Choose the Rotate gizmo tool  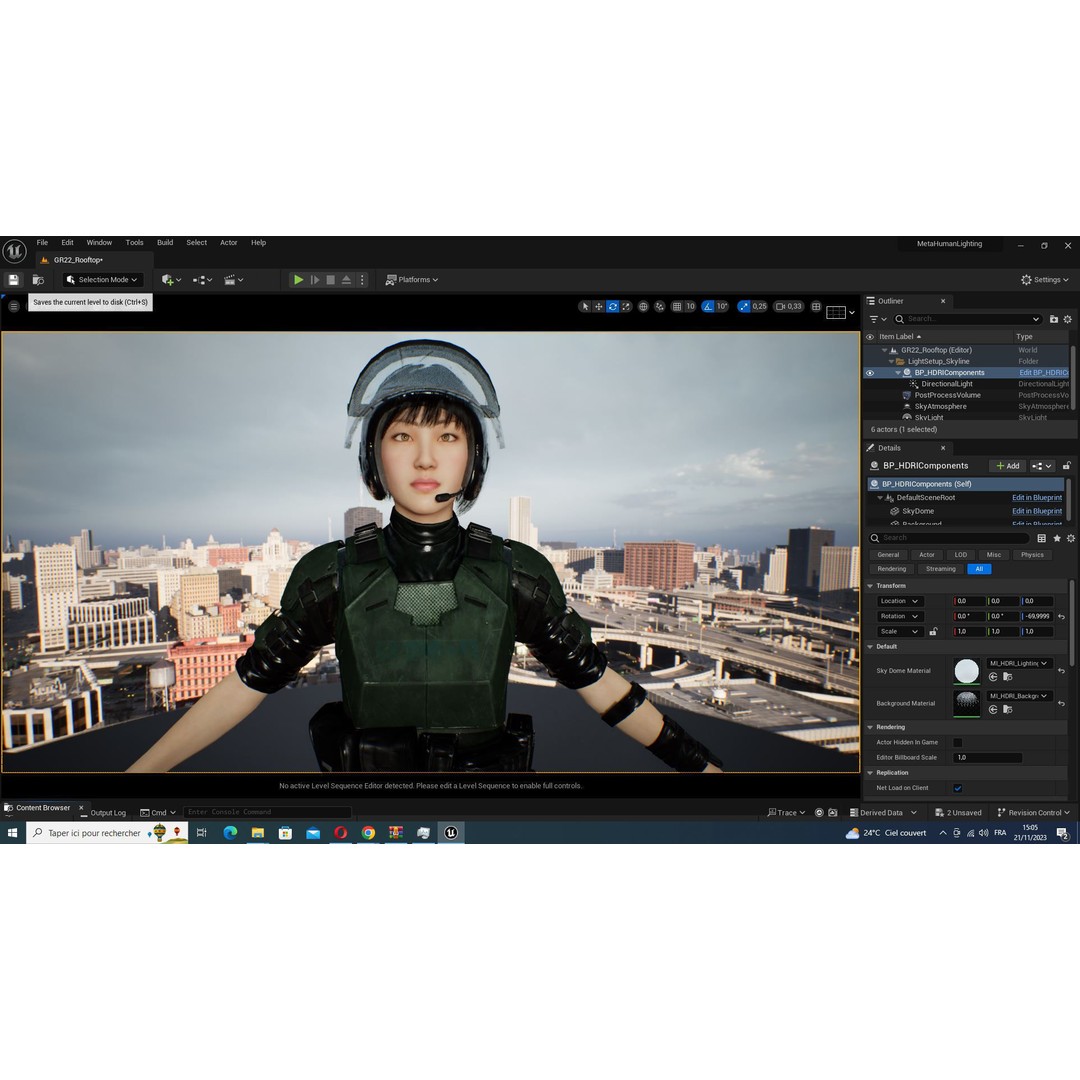pos(612,307)
